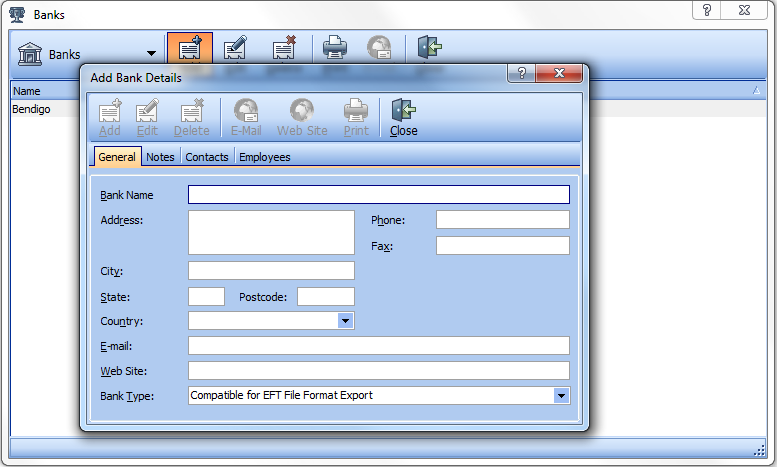This screenshot has height=467, width=777.
Task: Open the Country dropdown
Action: (345, 321)
